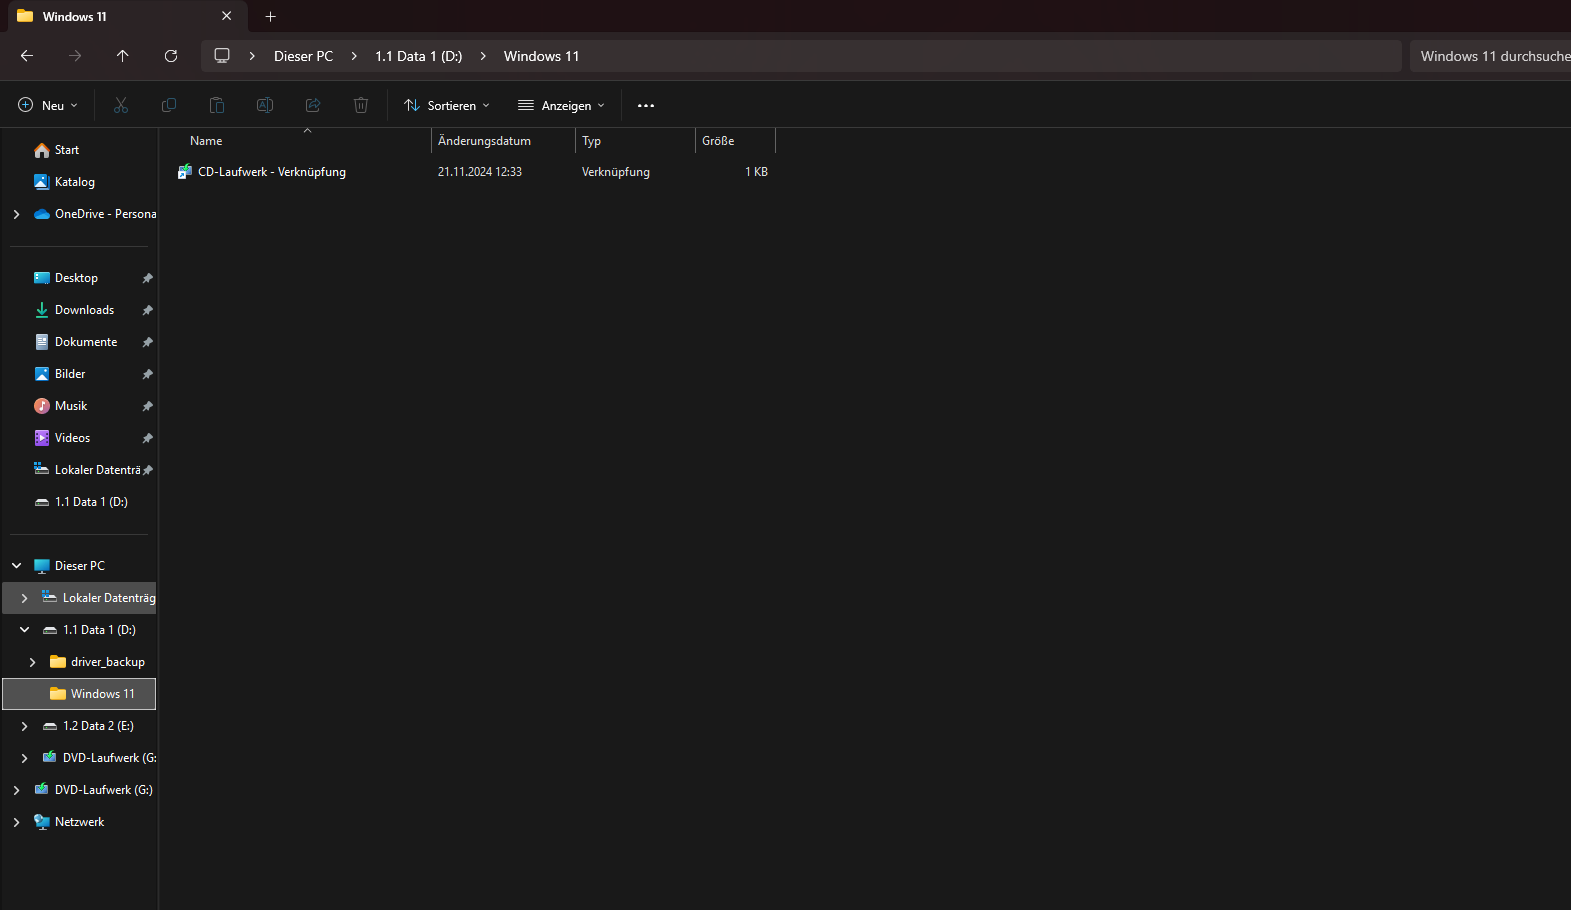Close the Windows 11 tab
This screenshot has height=910, width=1571.
[227, 16]
